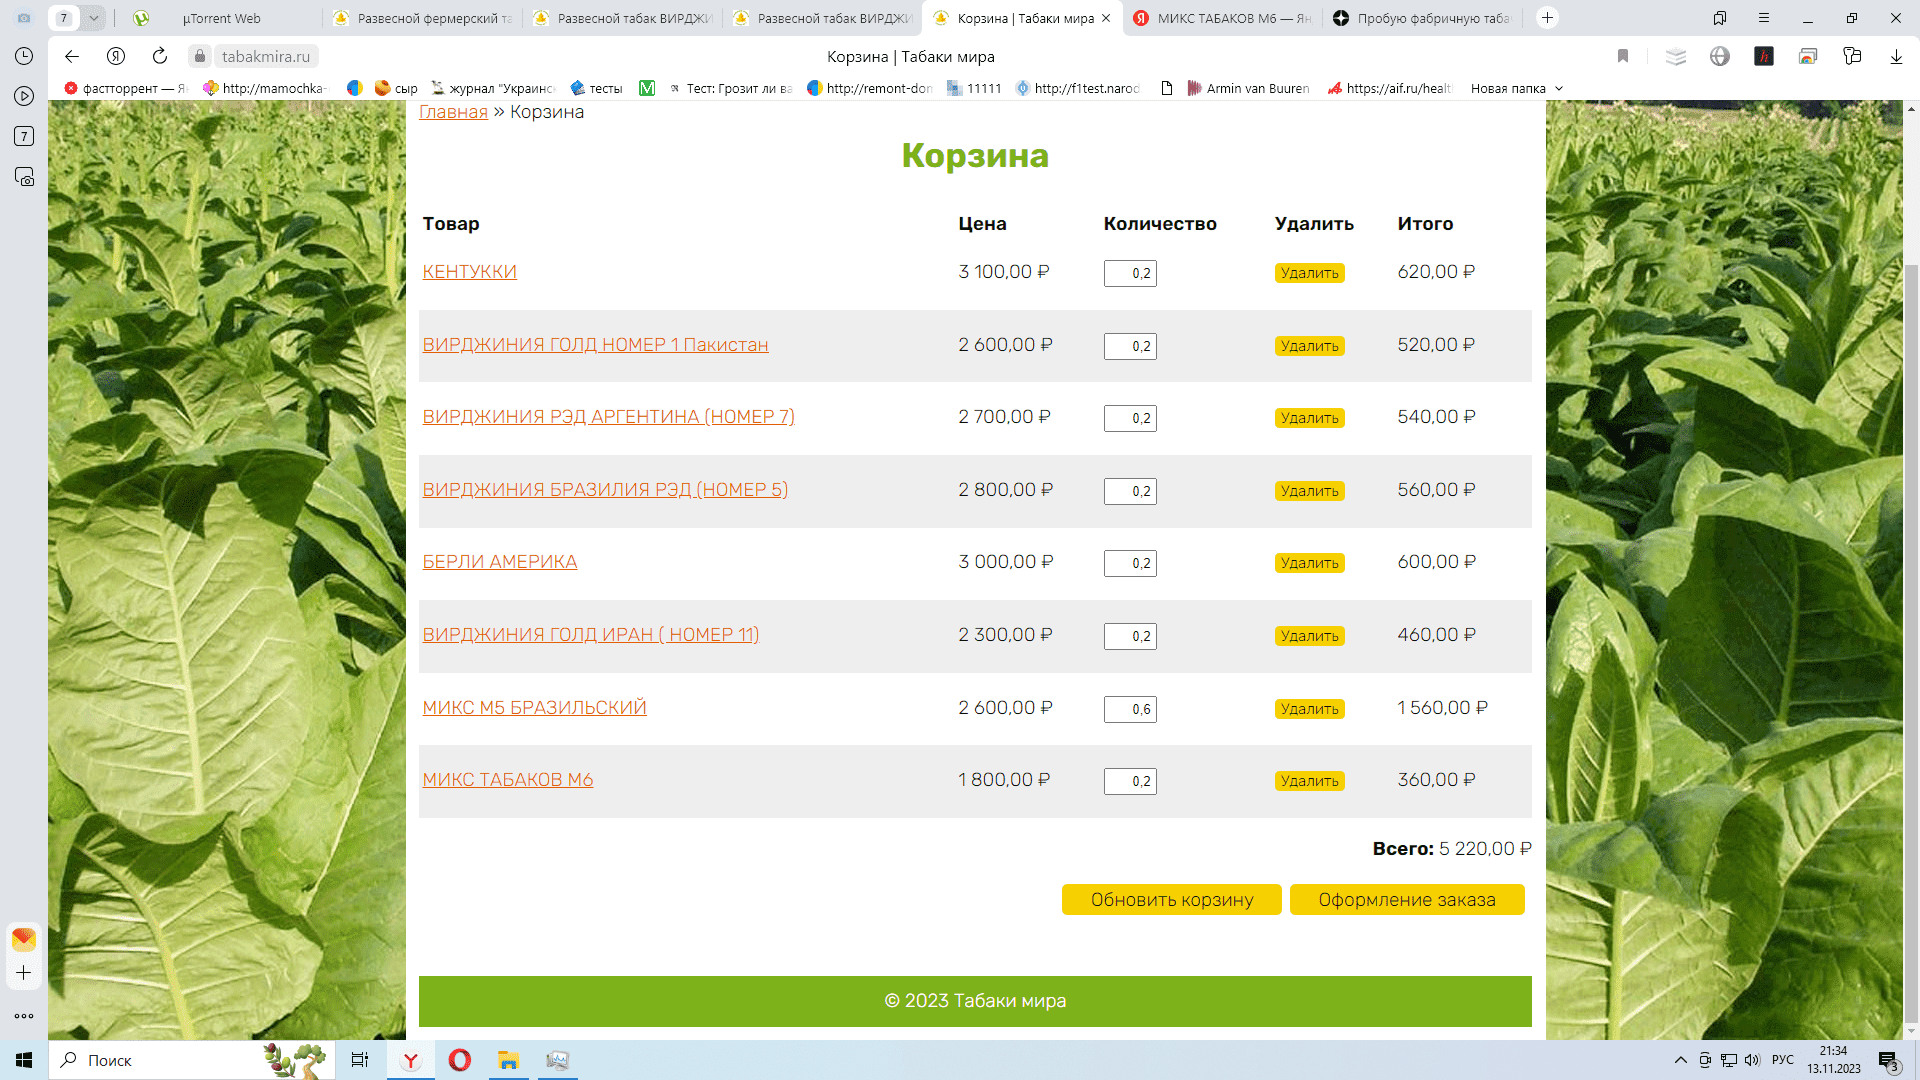Open the sidebar three-dots menu

click(24, 1016)
